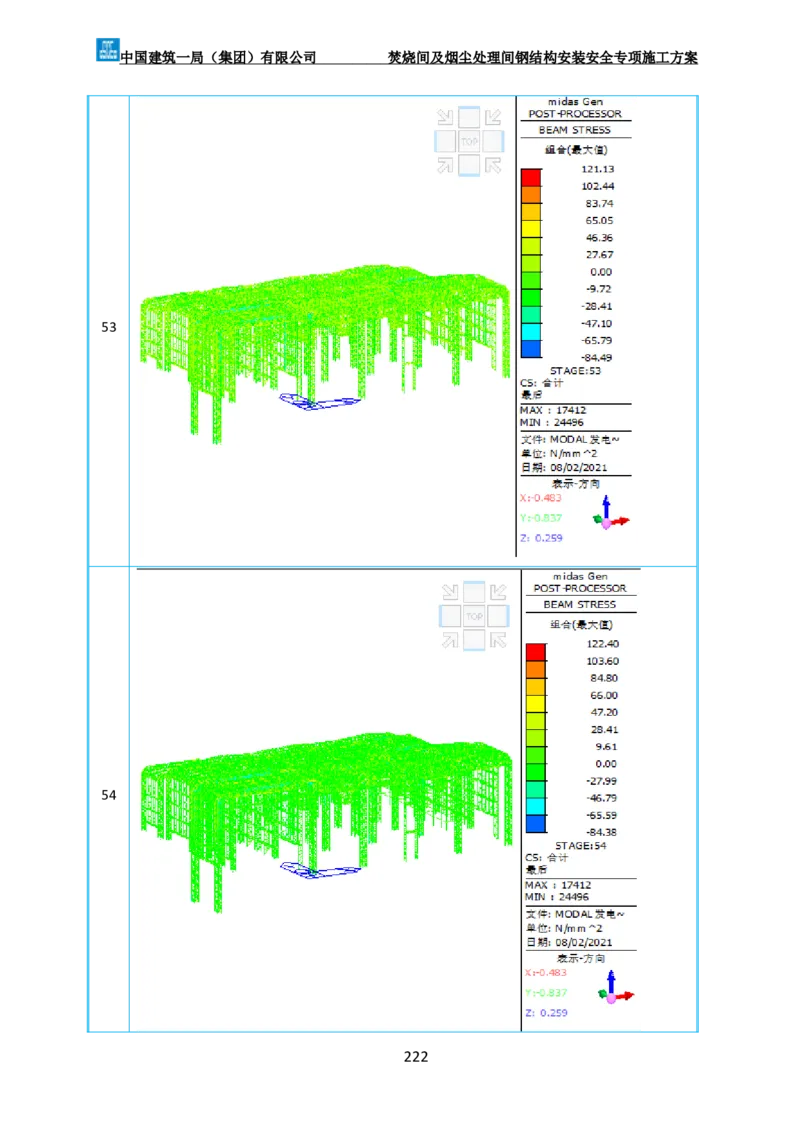Viewport: 800px width, 1132px height.
Task: Select left face square in upper view navigator
Action: (446, 141)
